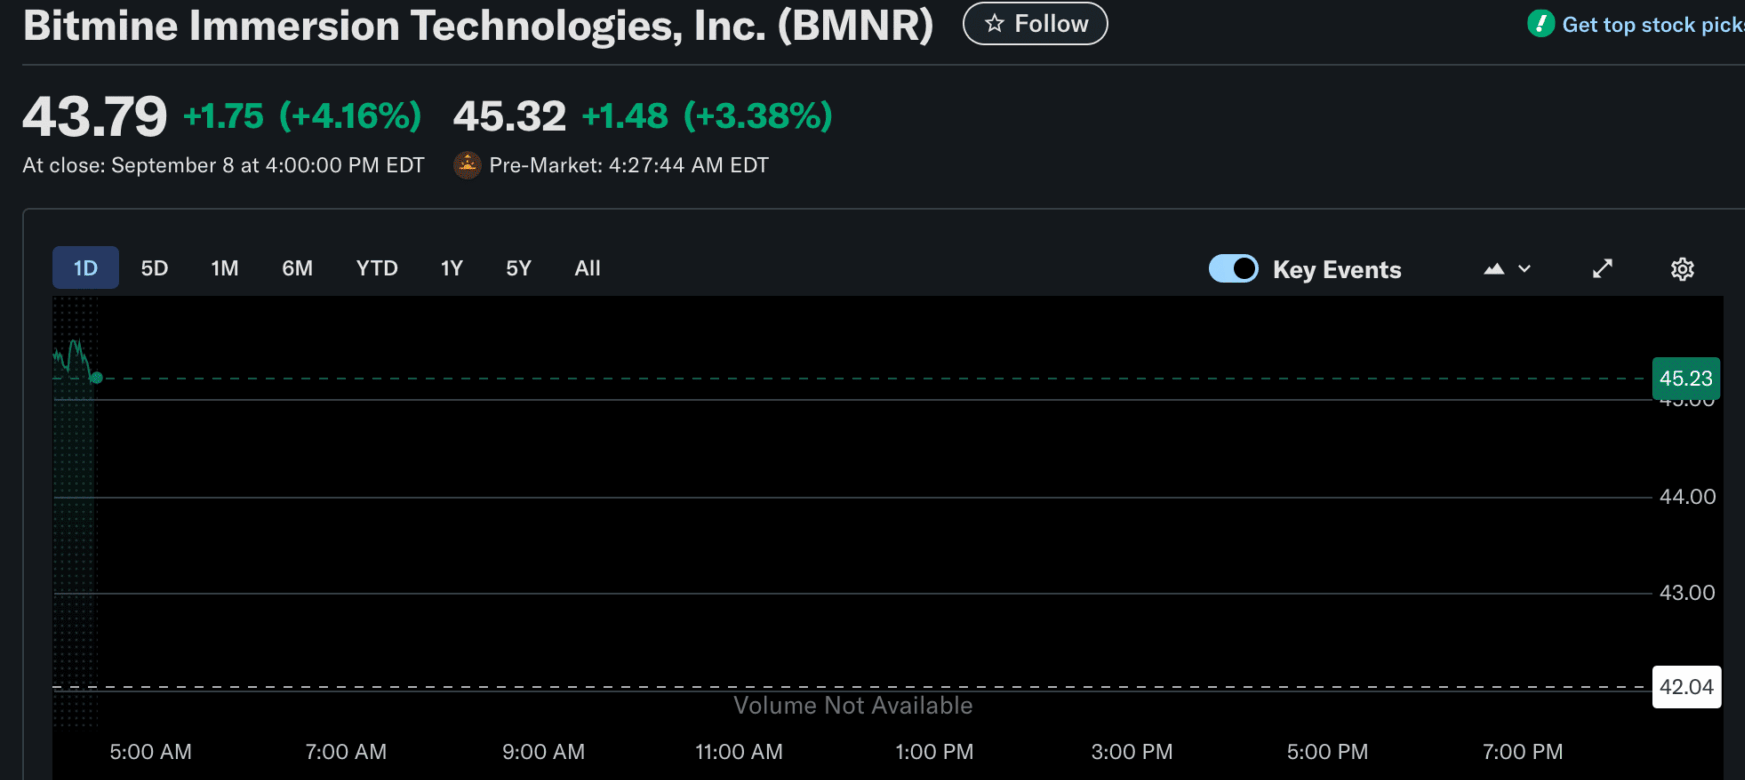Viewport: 1745px width, 780px height.
Task: Open chart settings gear icon
Action: 1682,269
